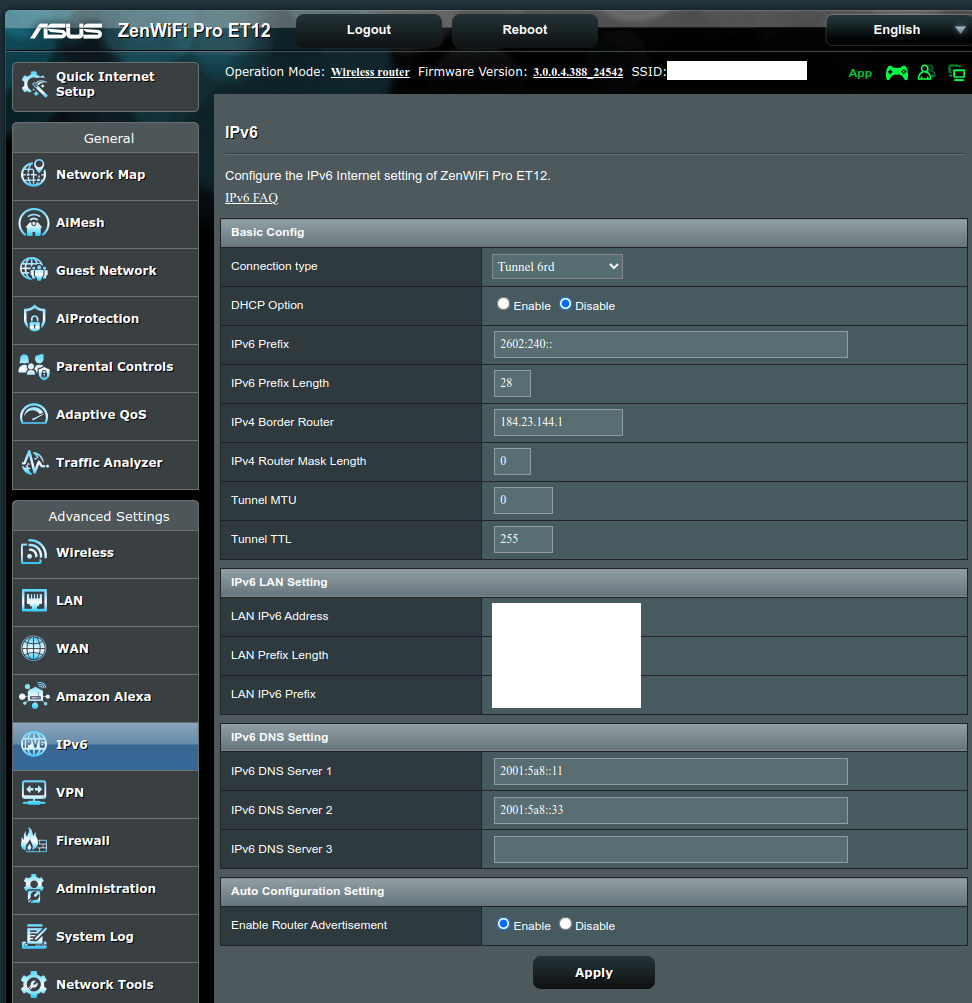Click the VPN monitor icon
Image resolution: width=972 pixels, height=1003 pixels.
coord(34,792)
